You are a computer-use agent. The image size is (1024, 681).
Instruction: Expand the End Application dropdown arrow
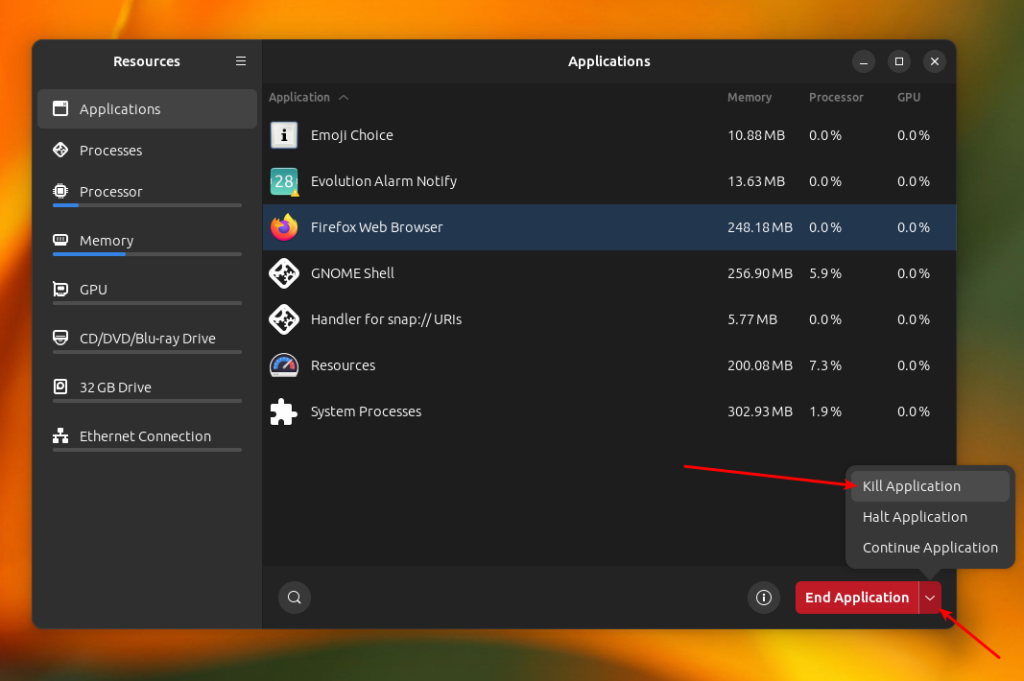coord(930,597)
